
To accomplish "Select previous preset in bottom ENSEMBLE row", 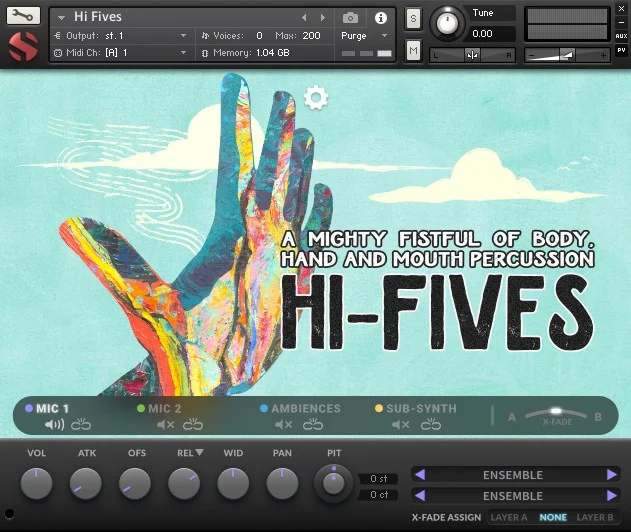I will coord(420,495).
